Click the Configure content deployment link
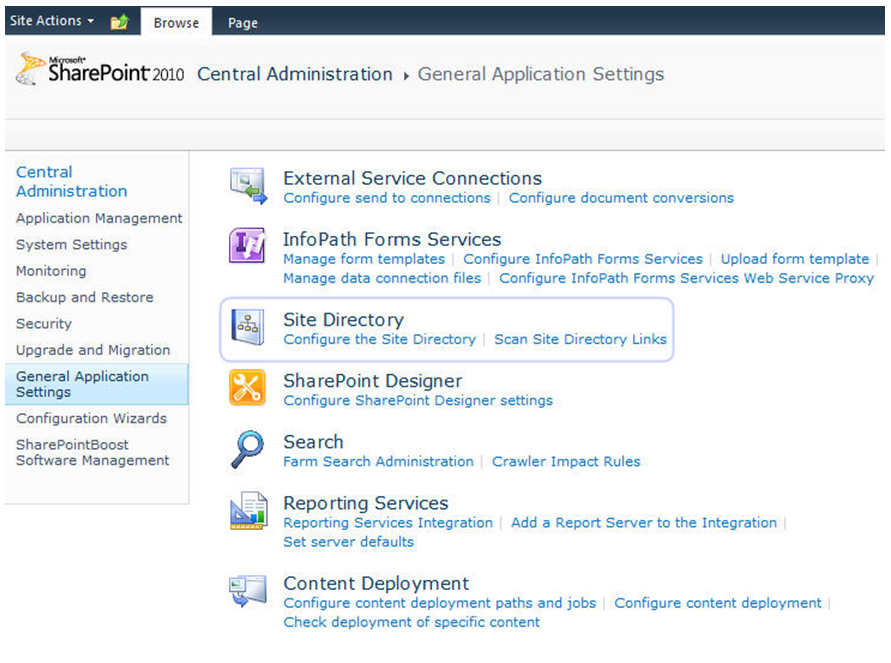The image size is (891, 663). coord(718,603)
